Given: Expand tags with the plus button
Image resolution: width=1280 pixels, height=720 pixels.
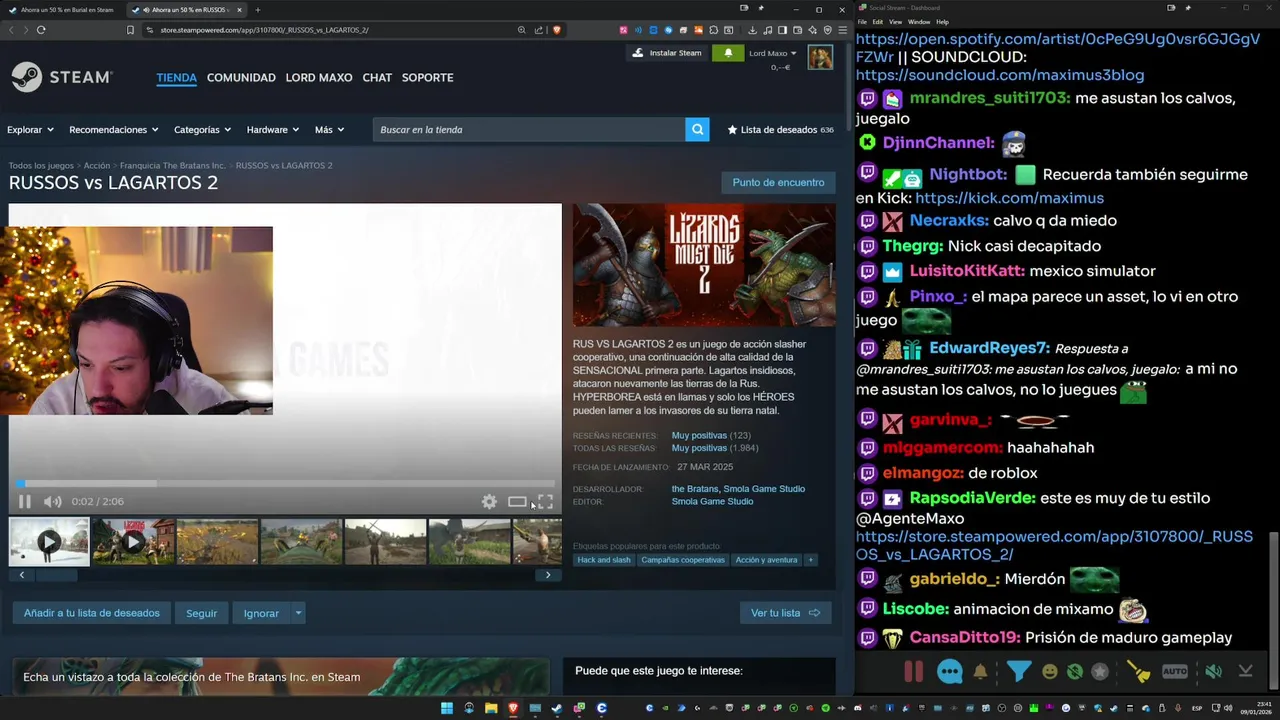Looking at the screenshot, I should 810,560.
